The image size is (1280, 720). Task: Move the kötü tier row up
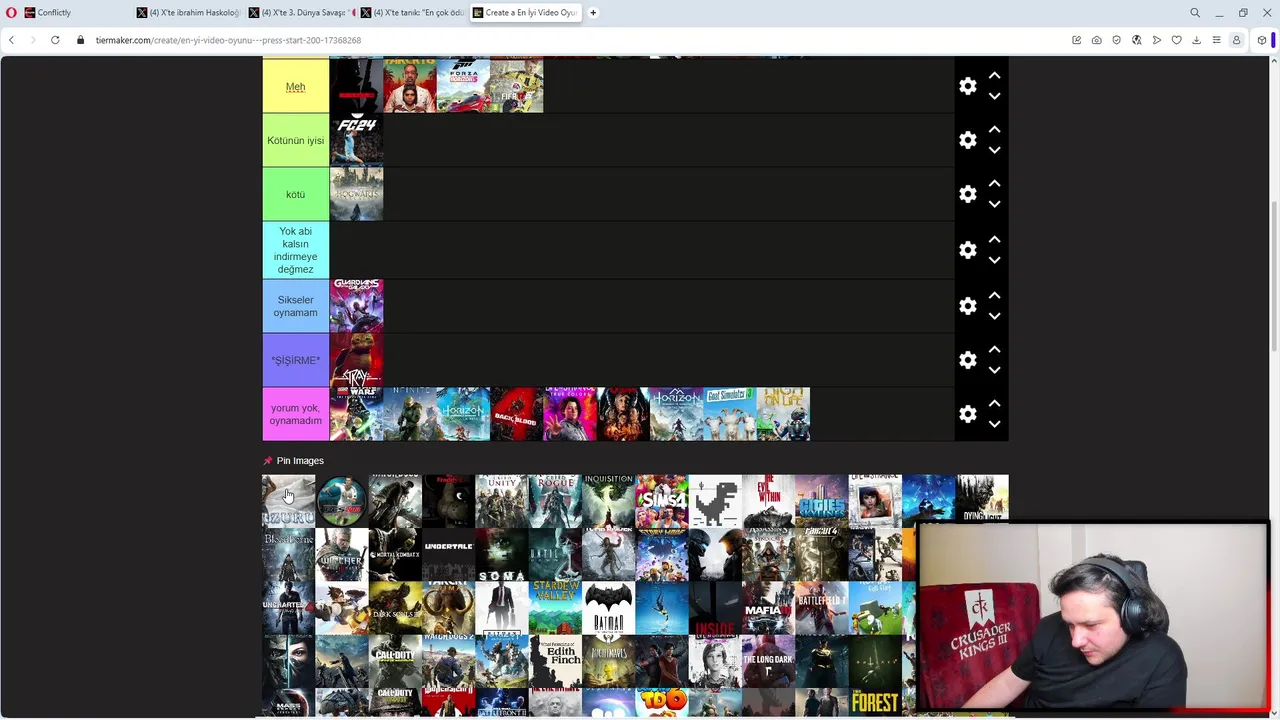[994, 184]
